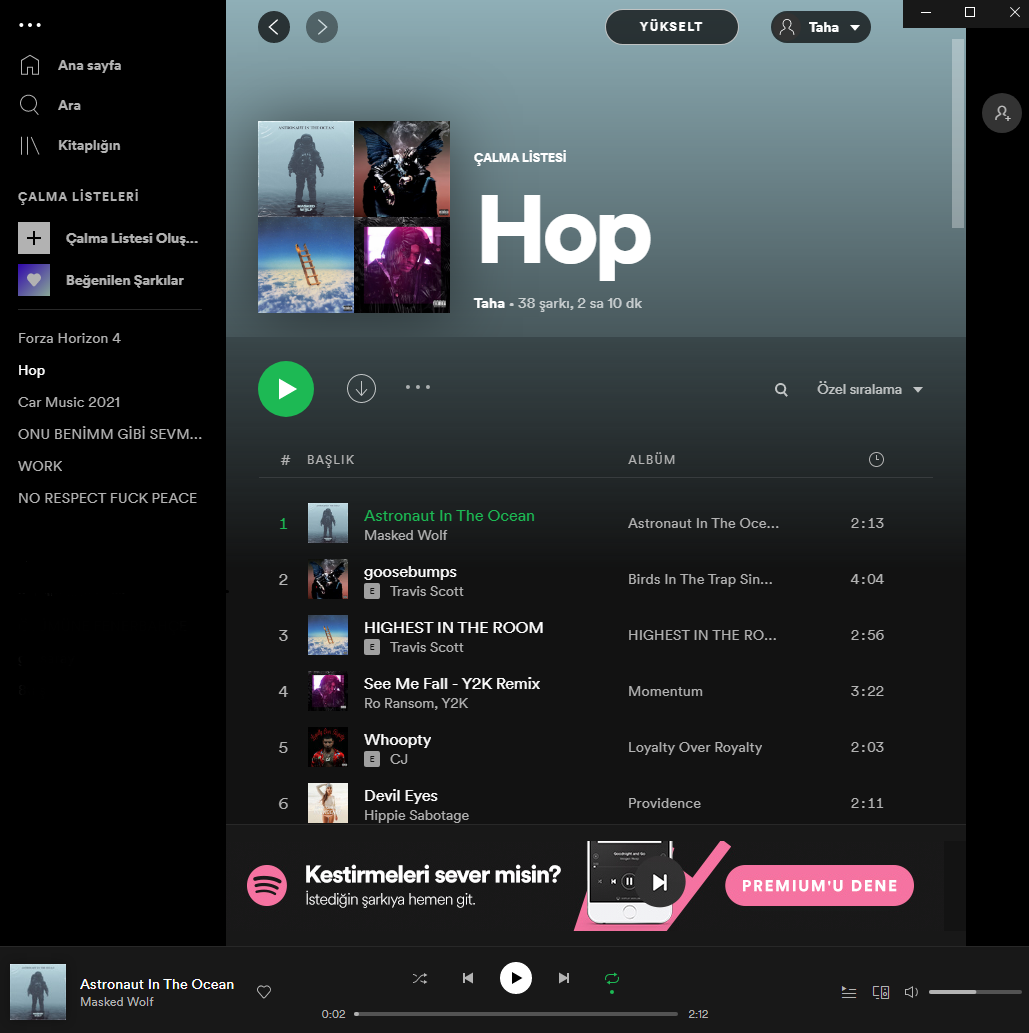The height and width of the screenshot is (1033, 1029).
Task: Click HIGHEST IN THE ROOM track title
Action: pos(454,628)
